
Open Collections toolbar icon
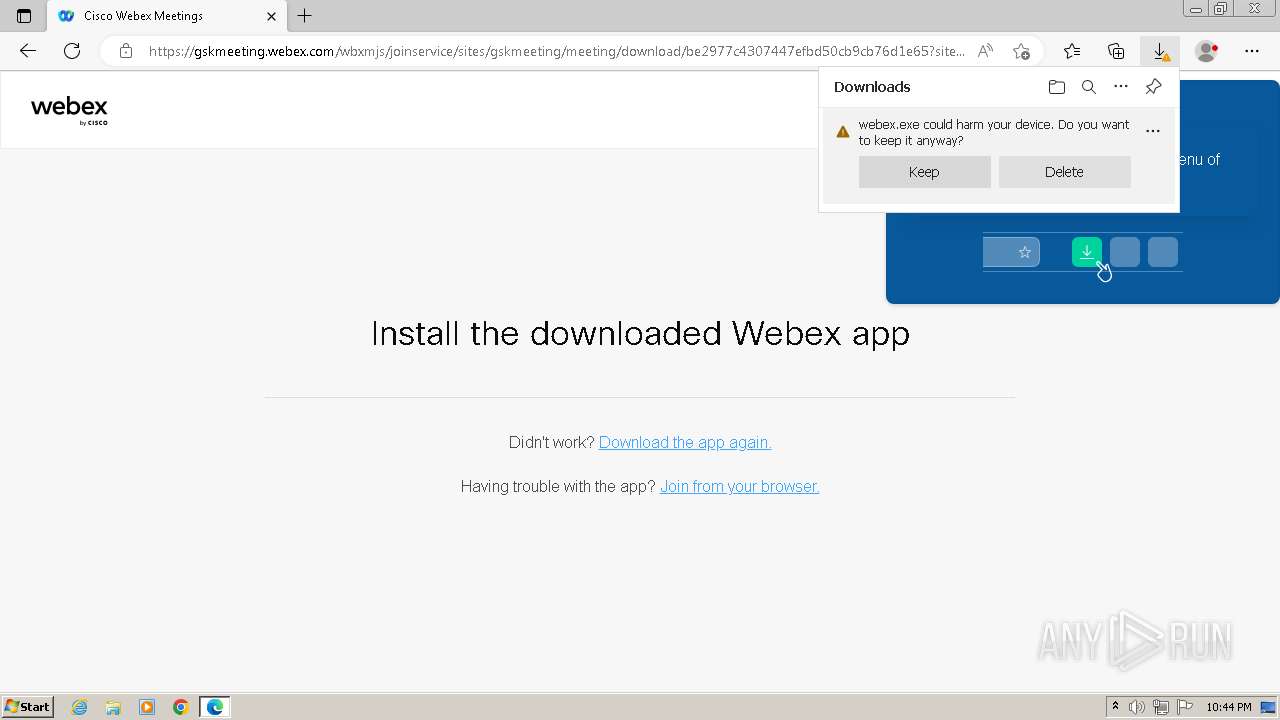pyautogui.click(x=1116, y=51)
